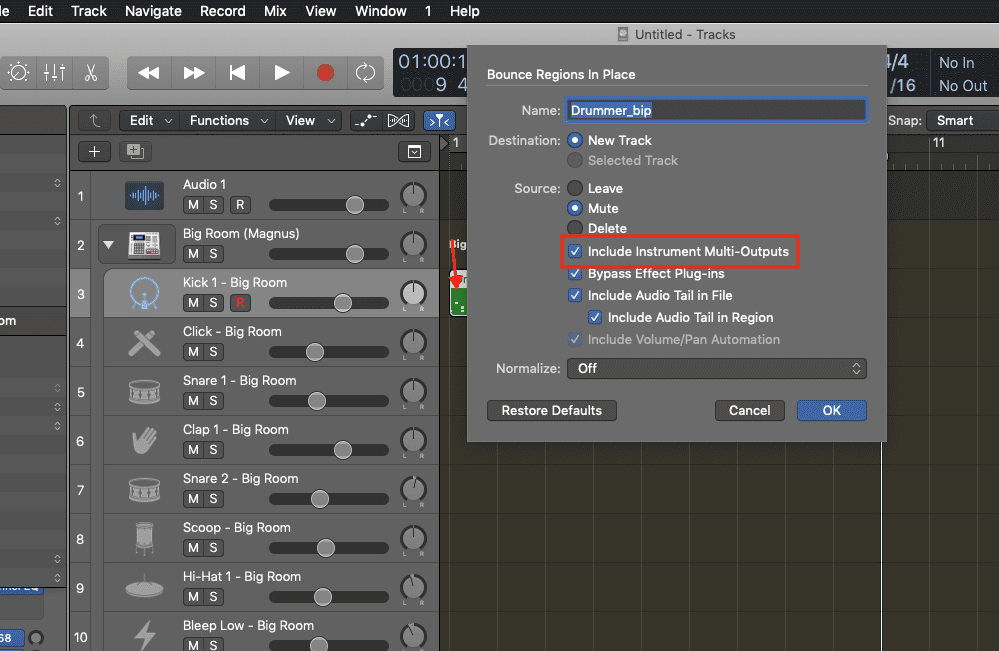The image size is (999, 651).
Task: Toggle Include Audio Tail in File
Action: click(575, 295)
